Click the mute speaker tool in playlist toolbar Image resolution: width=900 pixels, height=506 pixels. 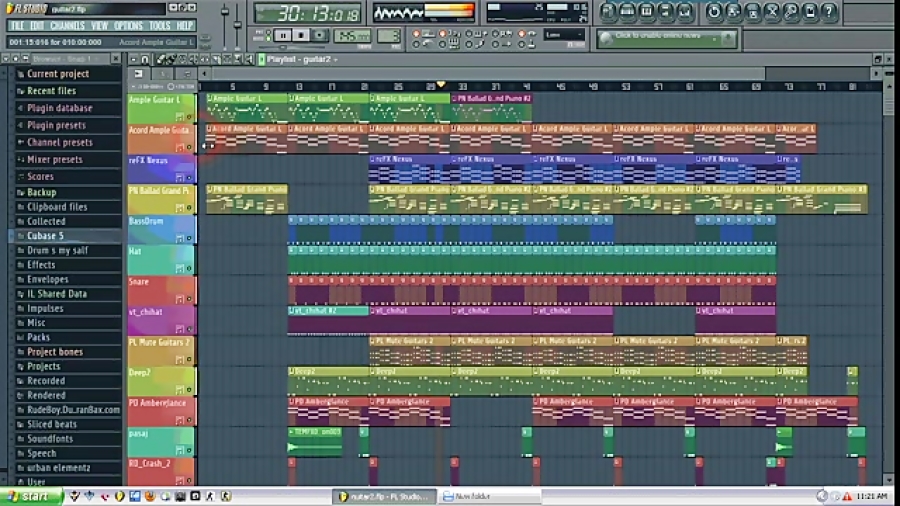[x=194, y=59]
